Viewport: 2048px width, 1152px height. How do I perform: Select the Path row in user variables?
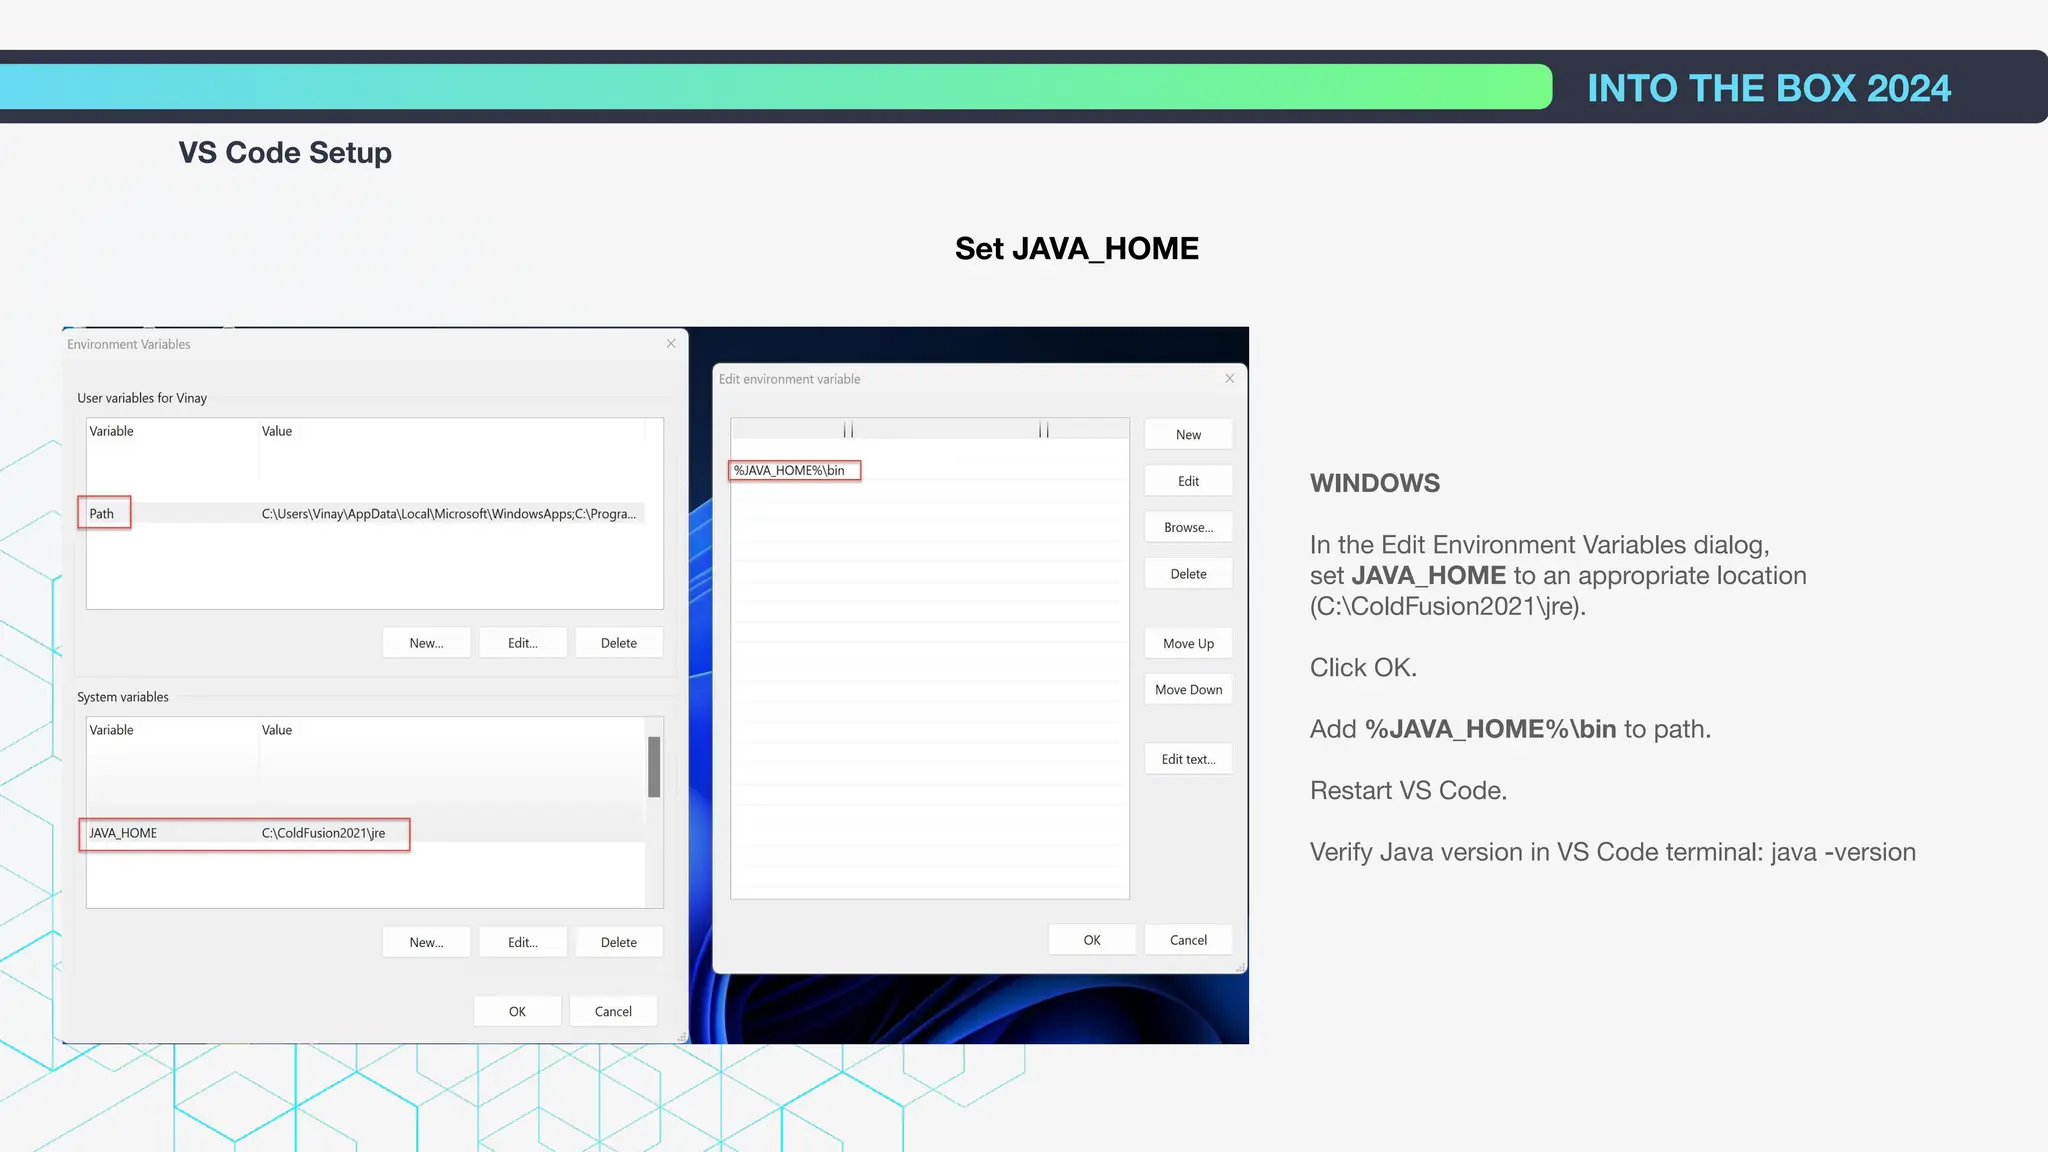pos(365,513)
